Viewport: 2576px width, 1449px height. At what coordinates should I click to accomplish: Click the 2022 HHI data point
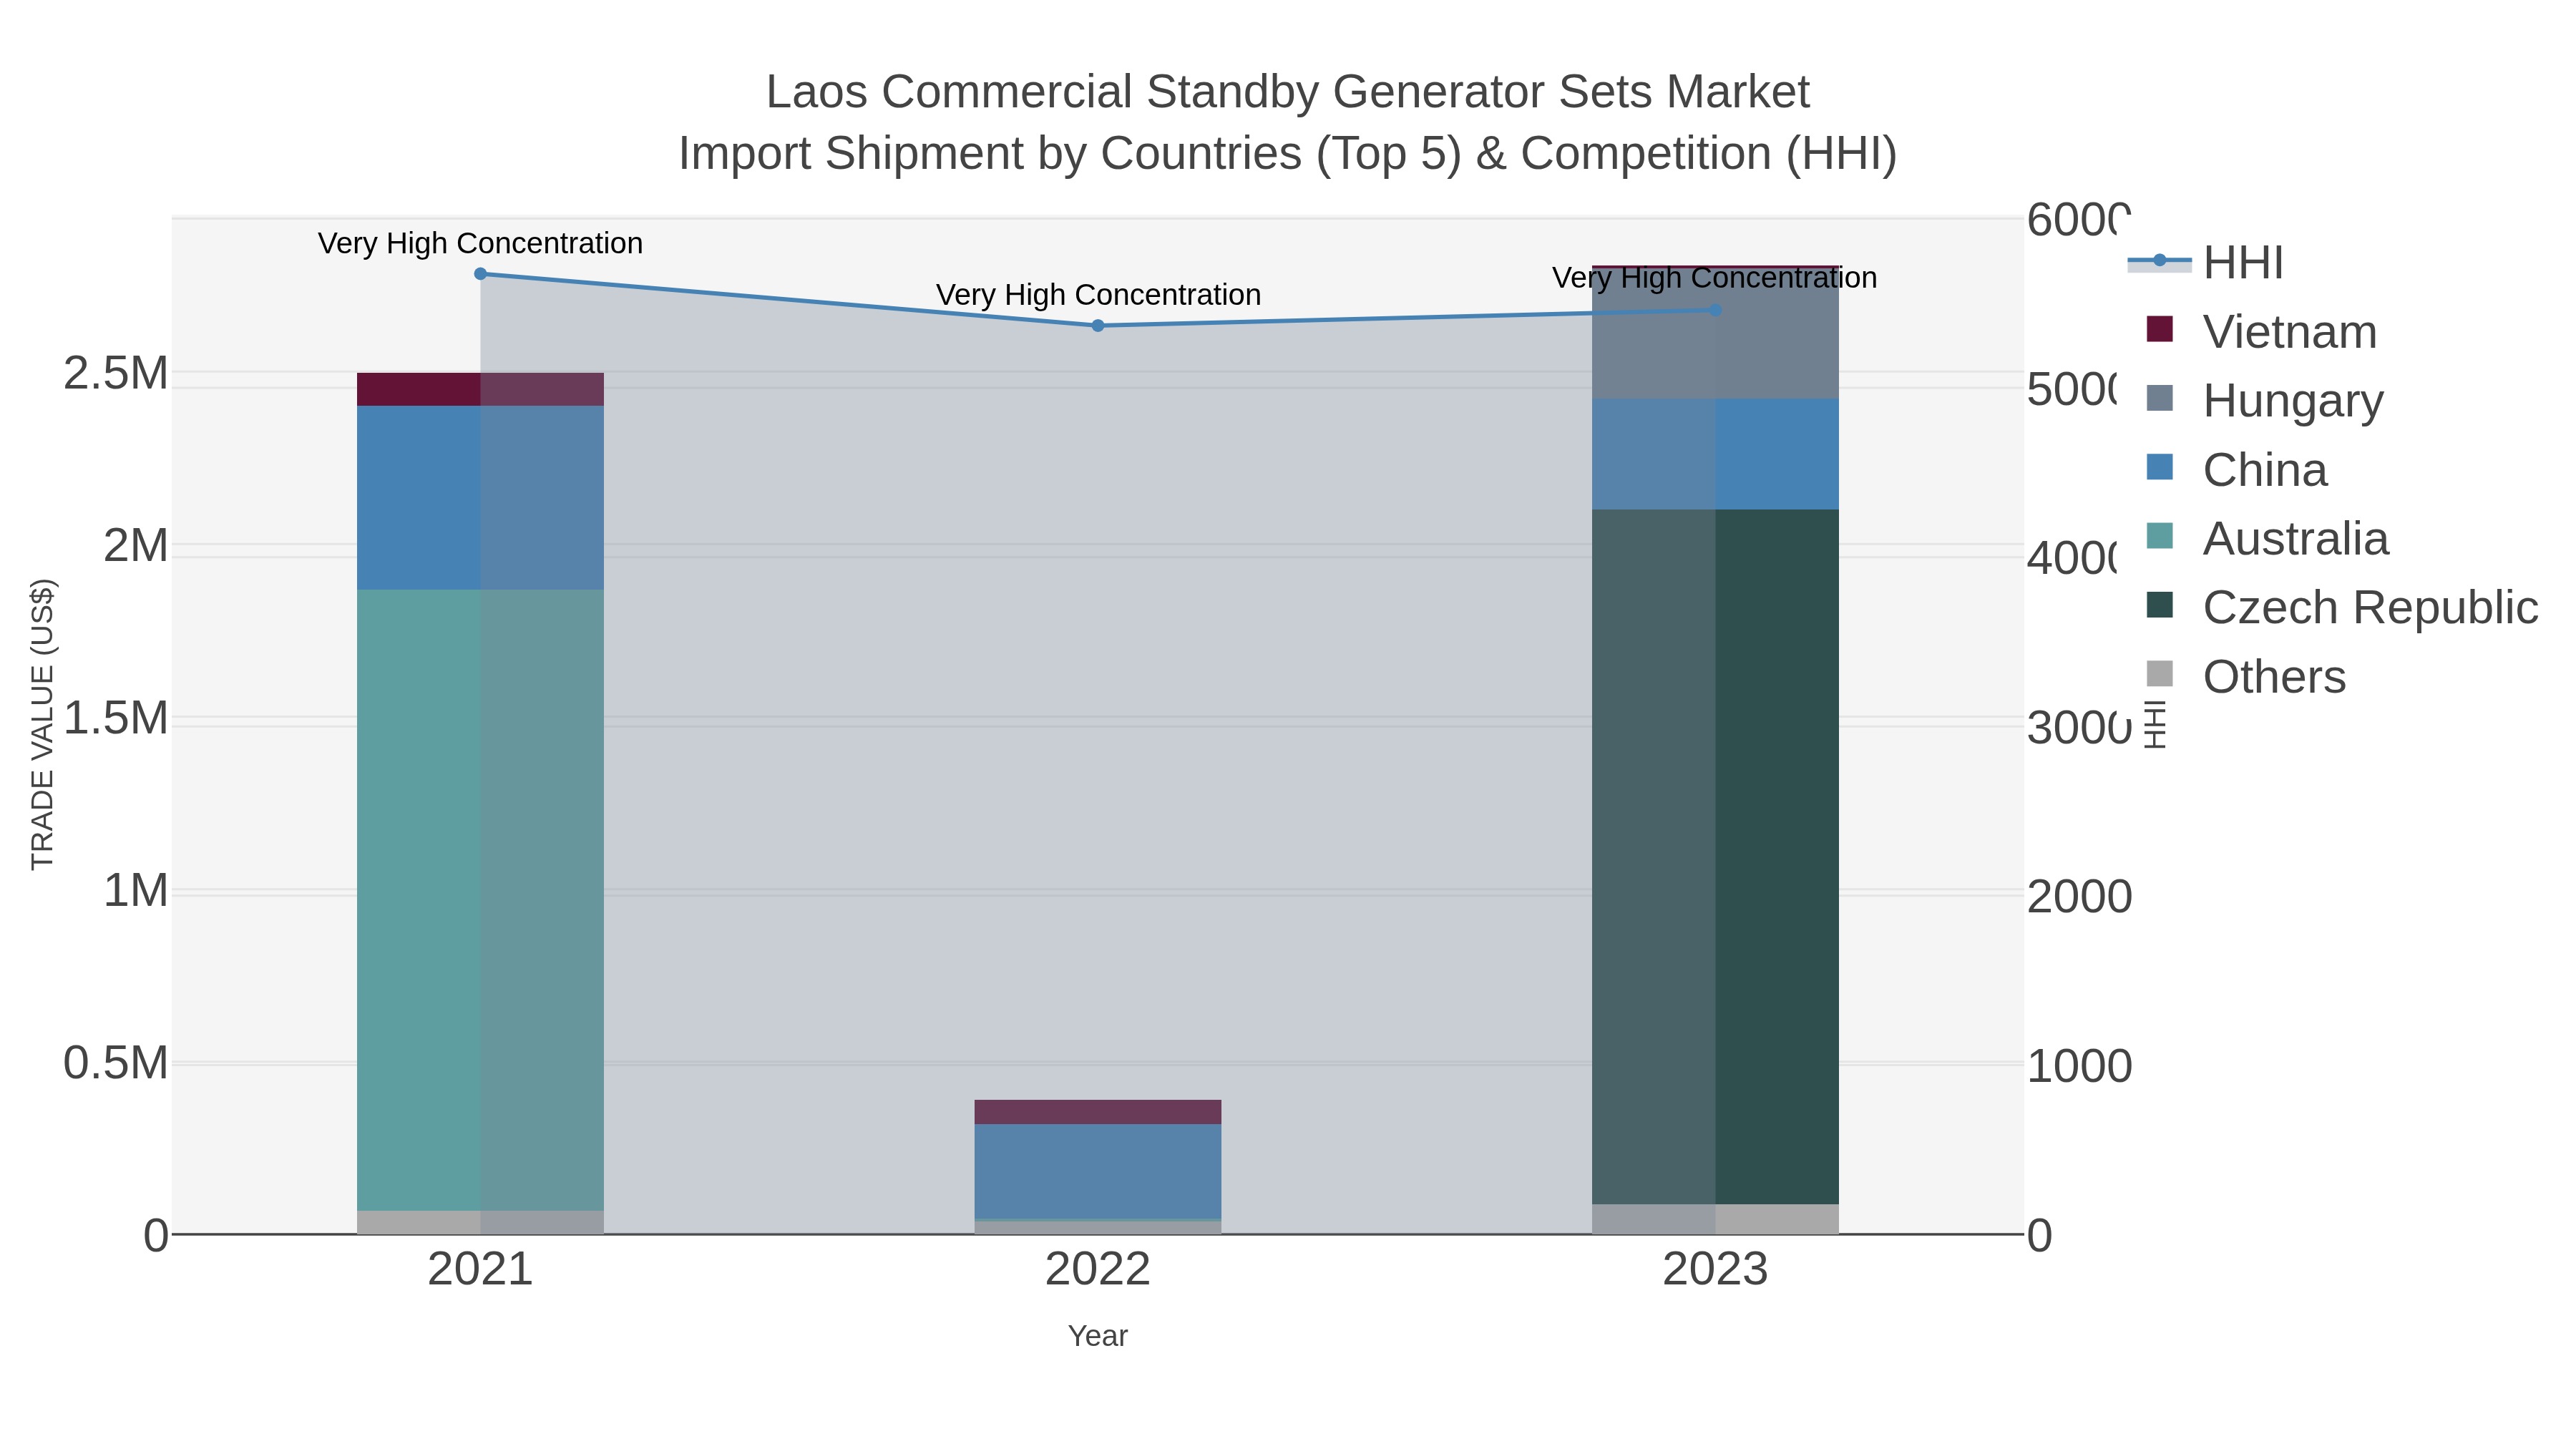1098,325
